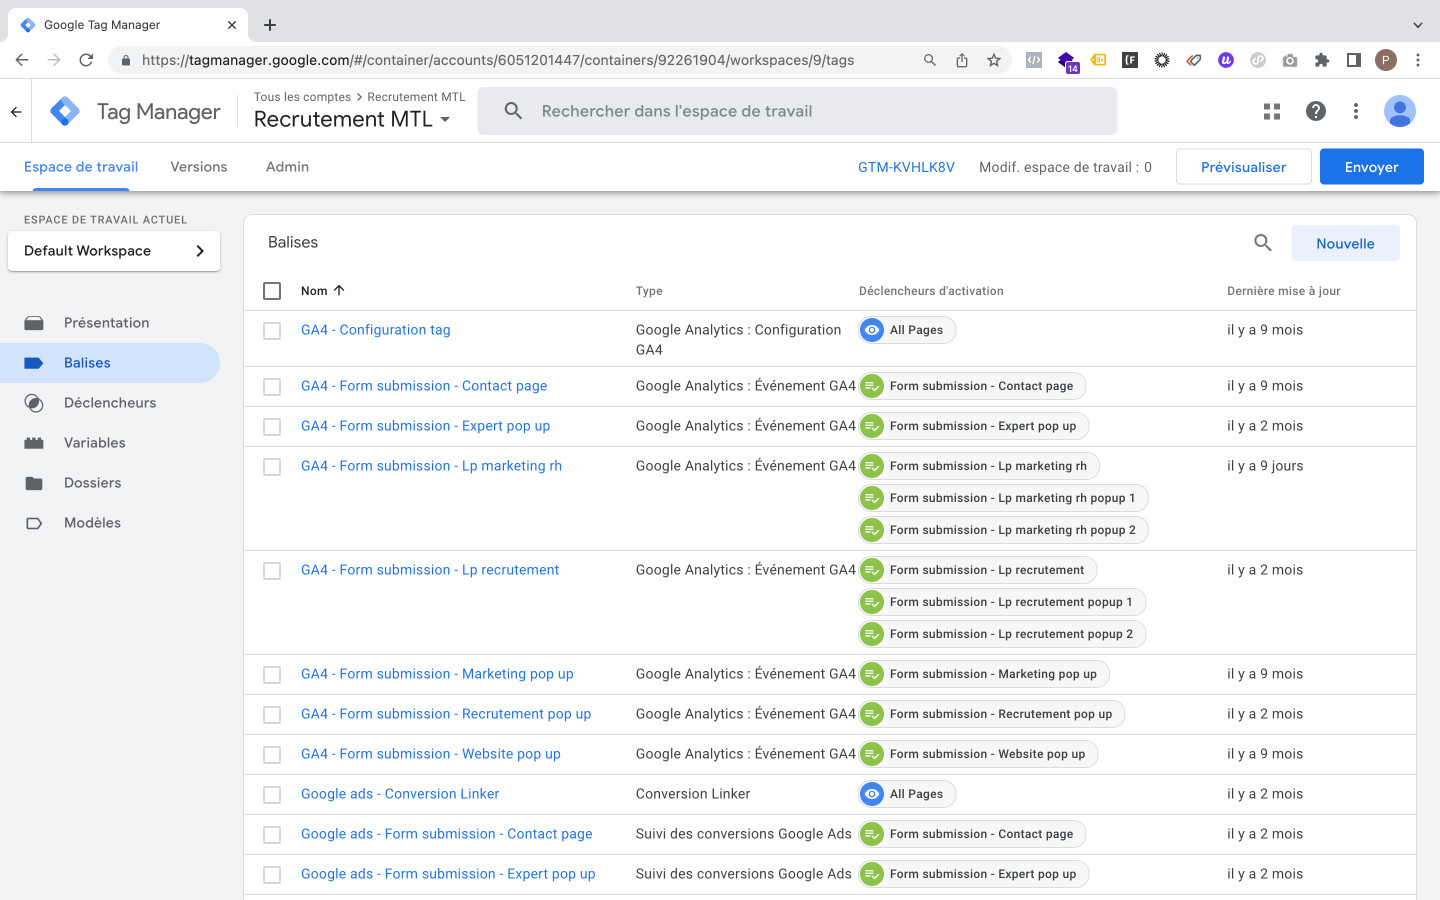Click the search icon in Balises panel
Screen dimensions: 1440x900
[x=1263, y=243]
